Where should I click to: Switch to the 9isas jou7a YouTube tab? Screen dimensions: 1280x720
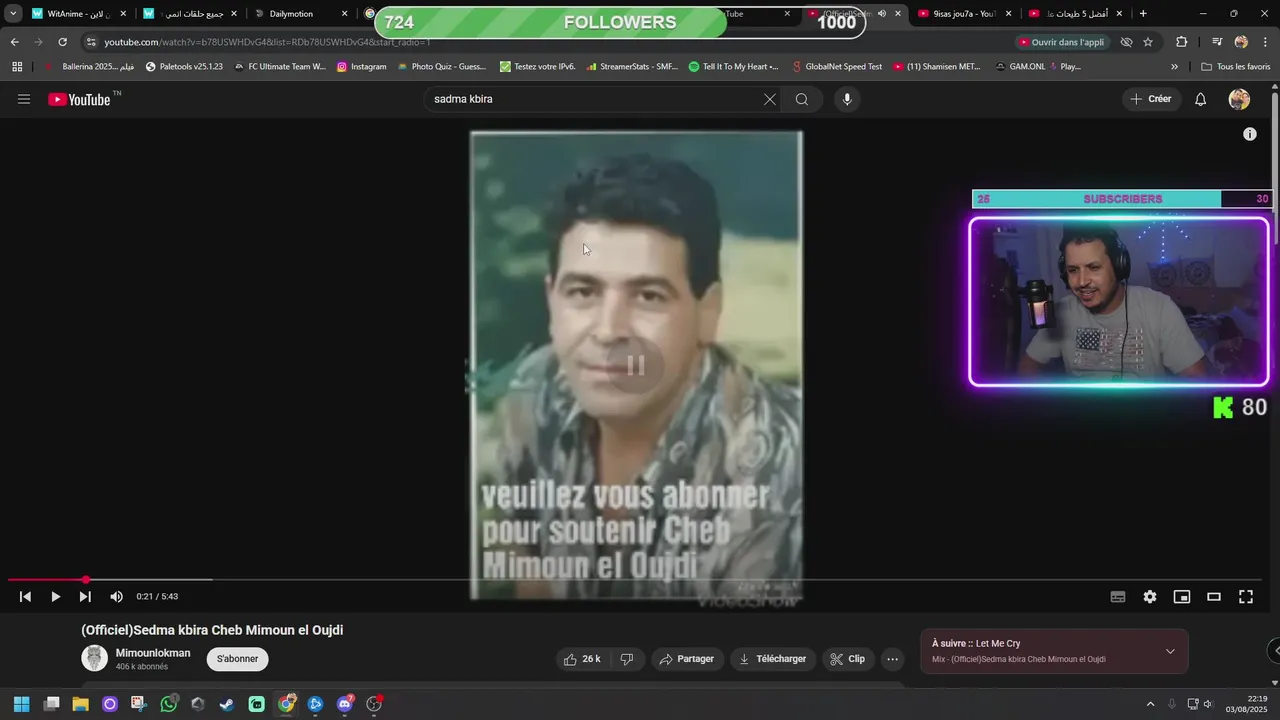[965, 14]
